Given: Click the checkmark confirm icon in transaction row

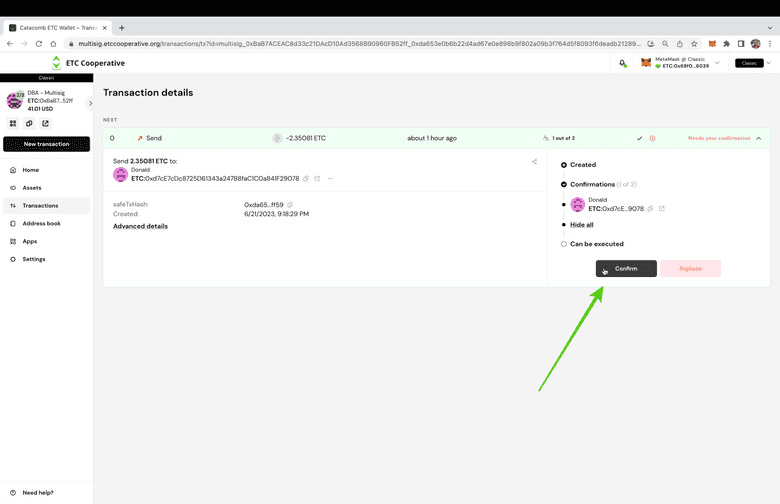Looking at the screenshot, I should coord(640,138).
